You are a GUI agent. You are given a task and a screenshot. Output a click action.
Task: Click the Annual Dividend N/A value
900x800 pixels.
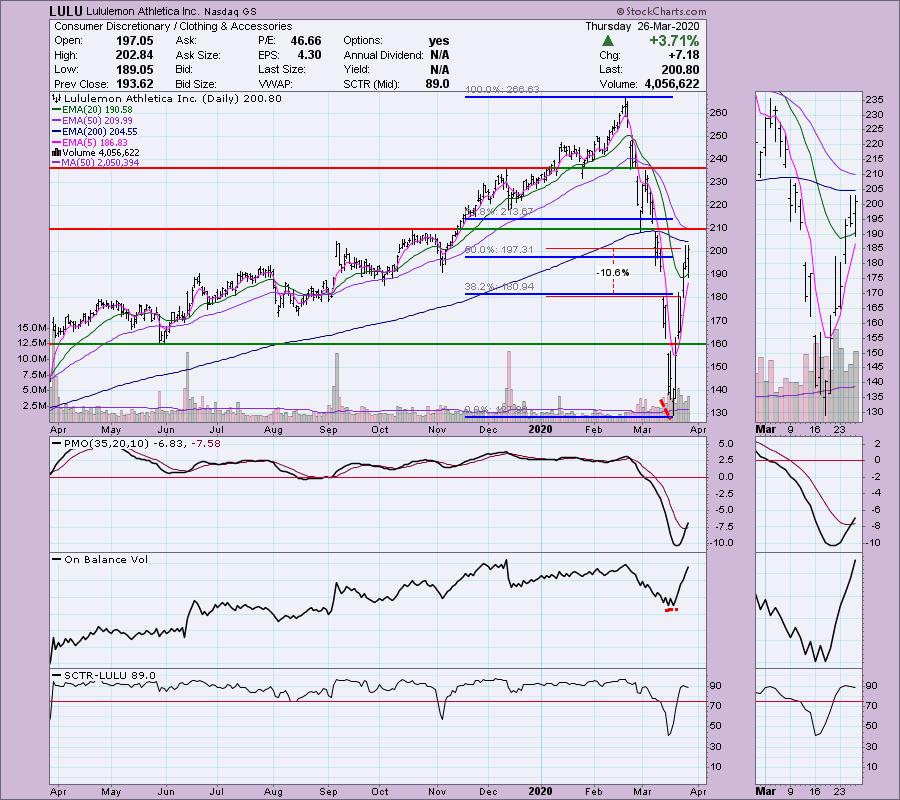[440, 55]
